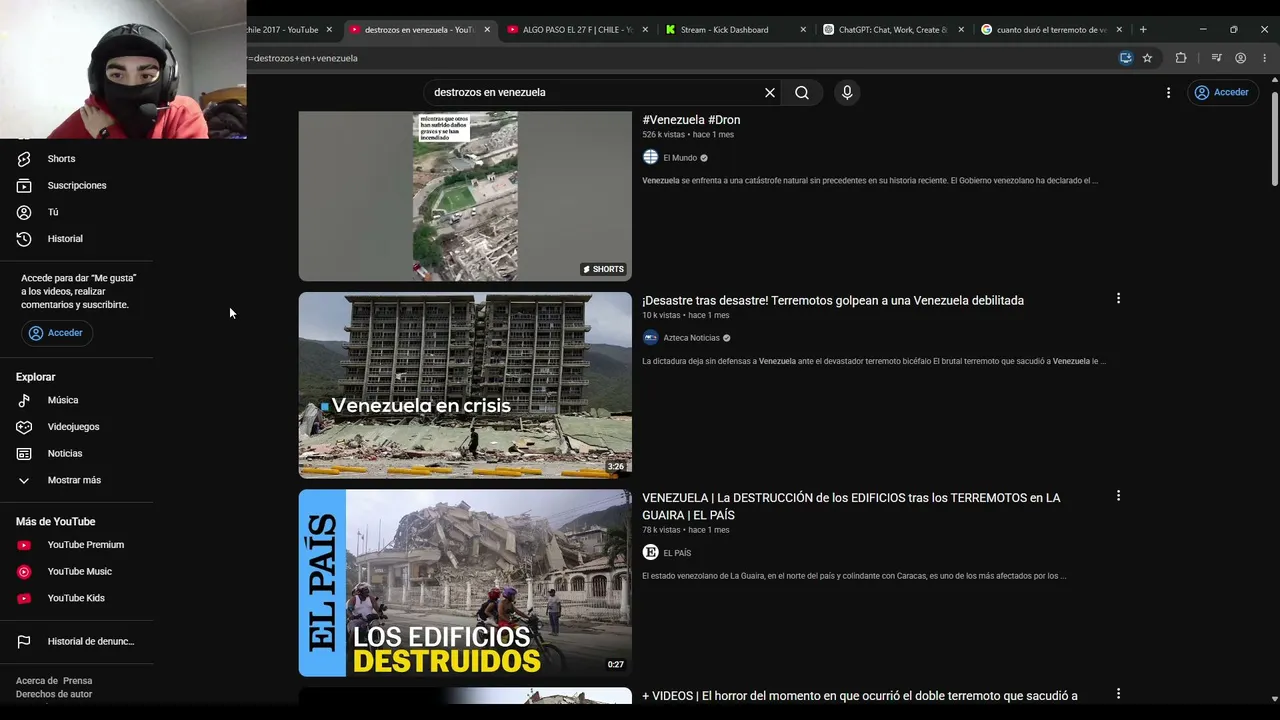Screen dimensions: 1280x720
Task: Switch to the ChatGPT tab
Action: coord(894,30)
